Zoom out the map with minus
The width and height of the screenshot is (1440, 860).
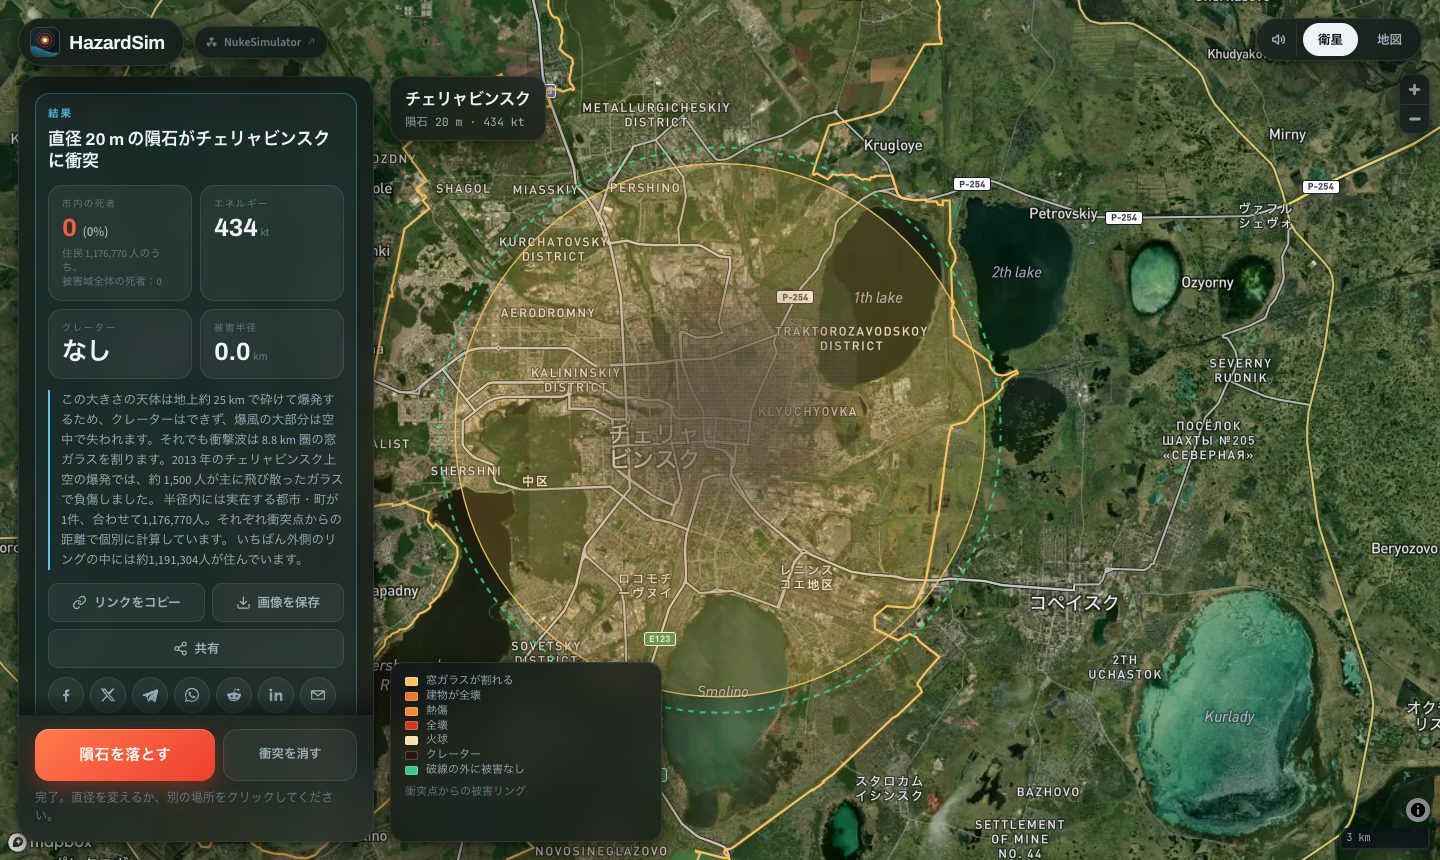pos(1414,119)
